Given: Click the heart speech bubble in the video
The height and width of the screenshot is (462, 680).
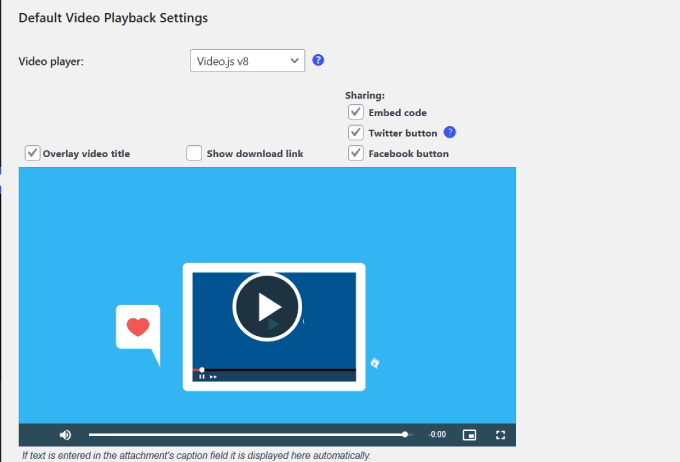Looking at the screenshot, I should (138, 328).
